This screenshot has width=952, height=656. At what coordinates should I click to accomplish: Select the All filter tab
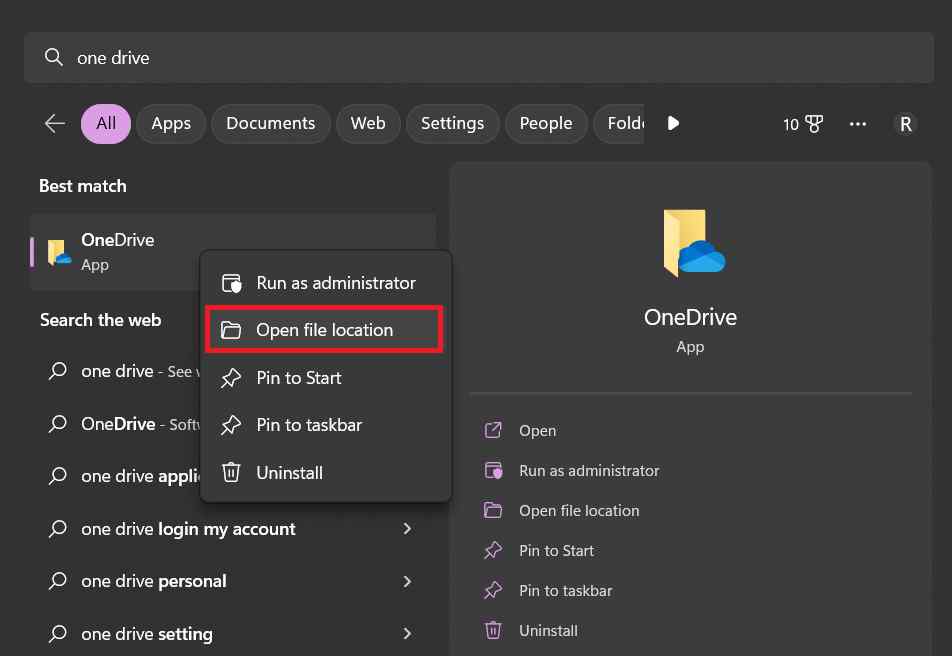[x=106, y=123]
